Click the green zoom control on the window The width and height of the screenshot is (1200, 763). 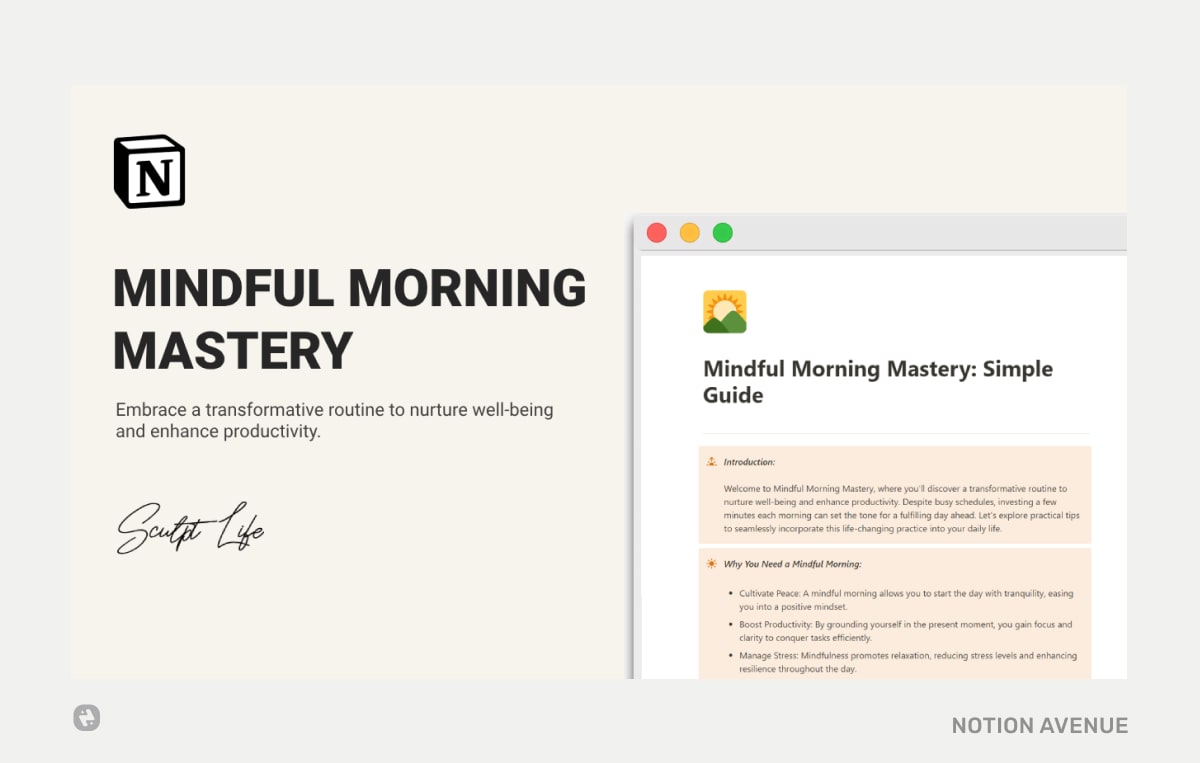coord(722,232)
